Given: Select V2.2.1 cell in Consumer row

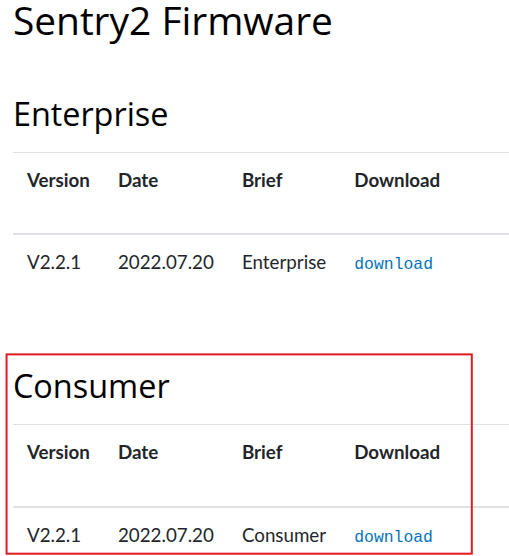Looking at the screenshot, I should (54, 535).
